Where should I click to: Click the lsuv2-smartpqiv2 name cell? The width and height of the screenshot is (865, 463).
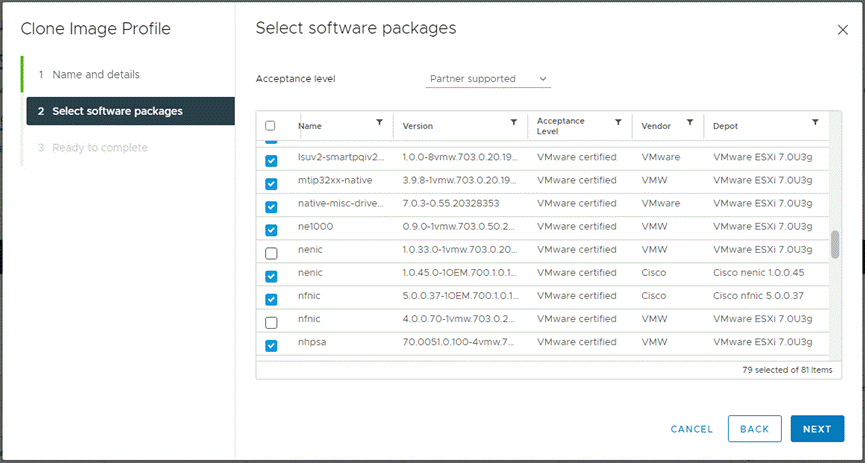[x=341, y=157]
